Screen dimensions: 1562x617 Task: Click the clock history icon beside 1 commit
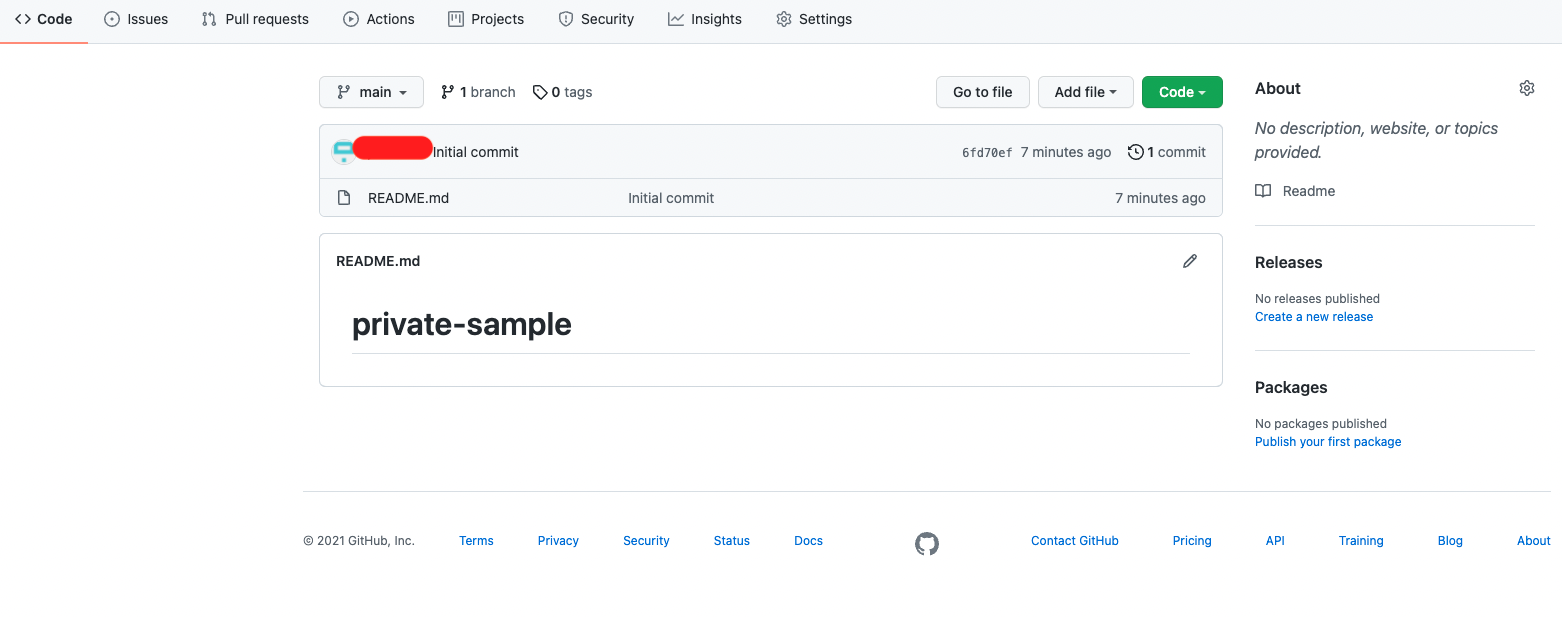click(x=1135, y=152)
